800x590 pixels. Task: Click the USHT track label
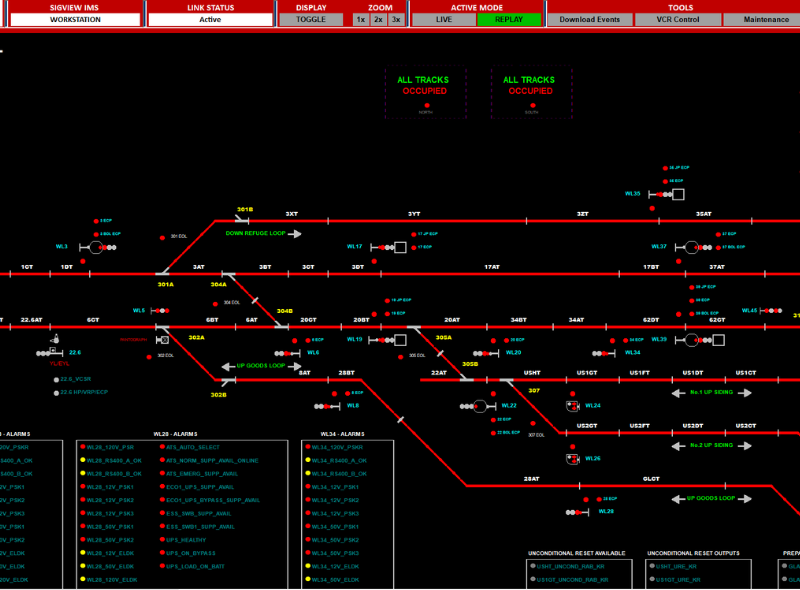click(532, 373)
